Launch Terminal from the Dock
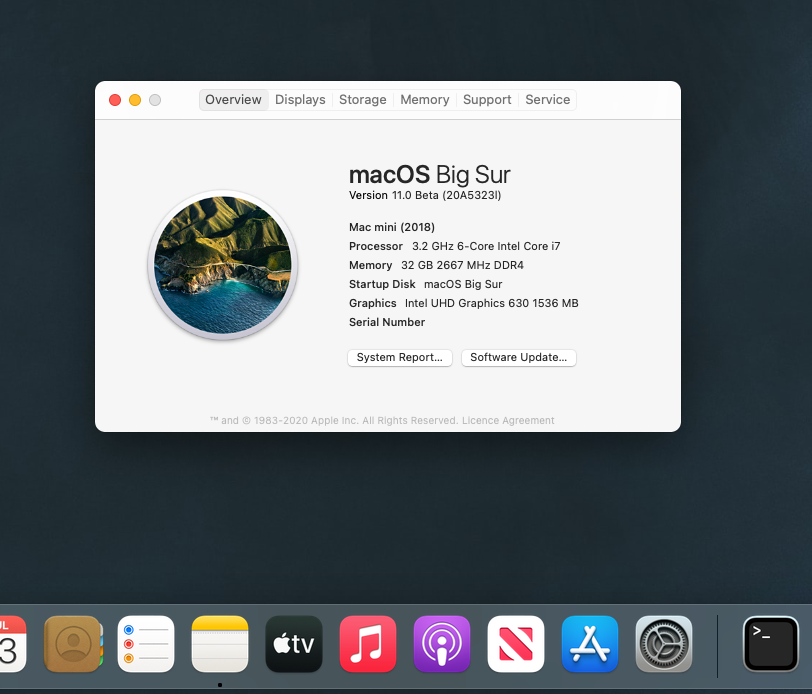The width and height of the screenshot is (812, 694). [771, 644]
